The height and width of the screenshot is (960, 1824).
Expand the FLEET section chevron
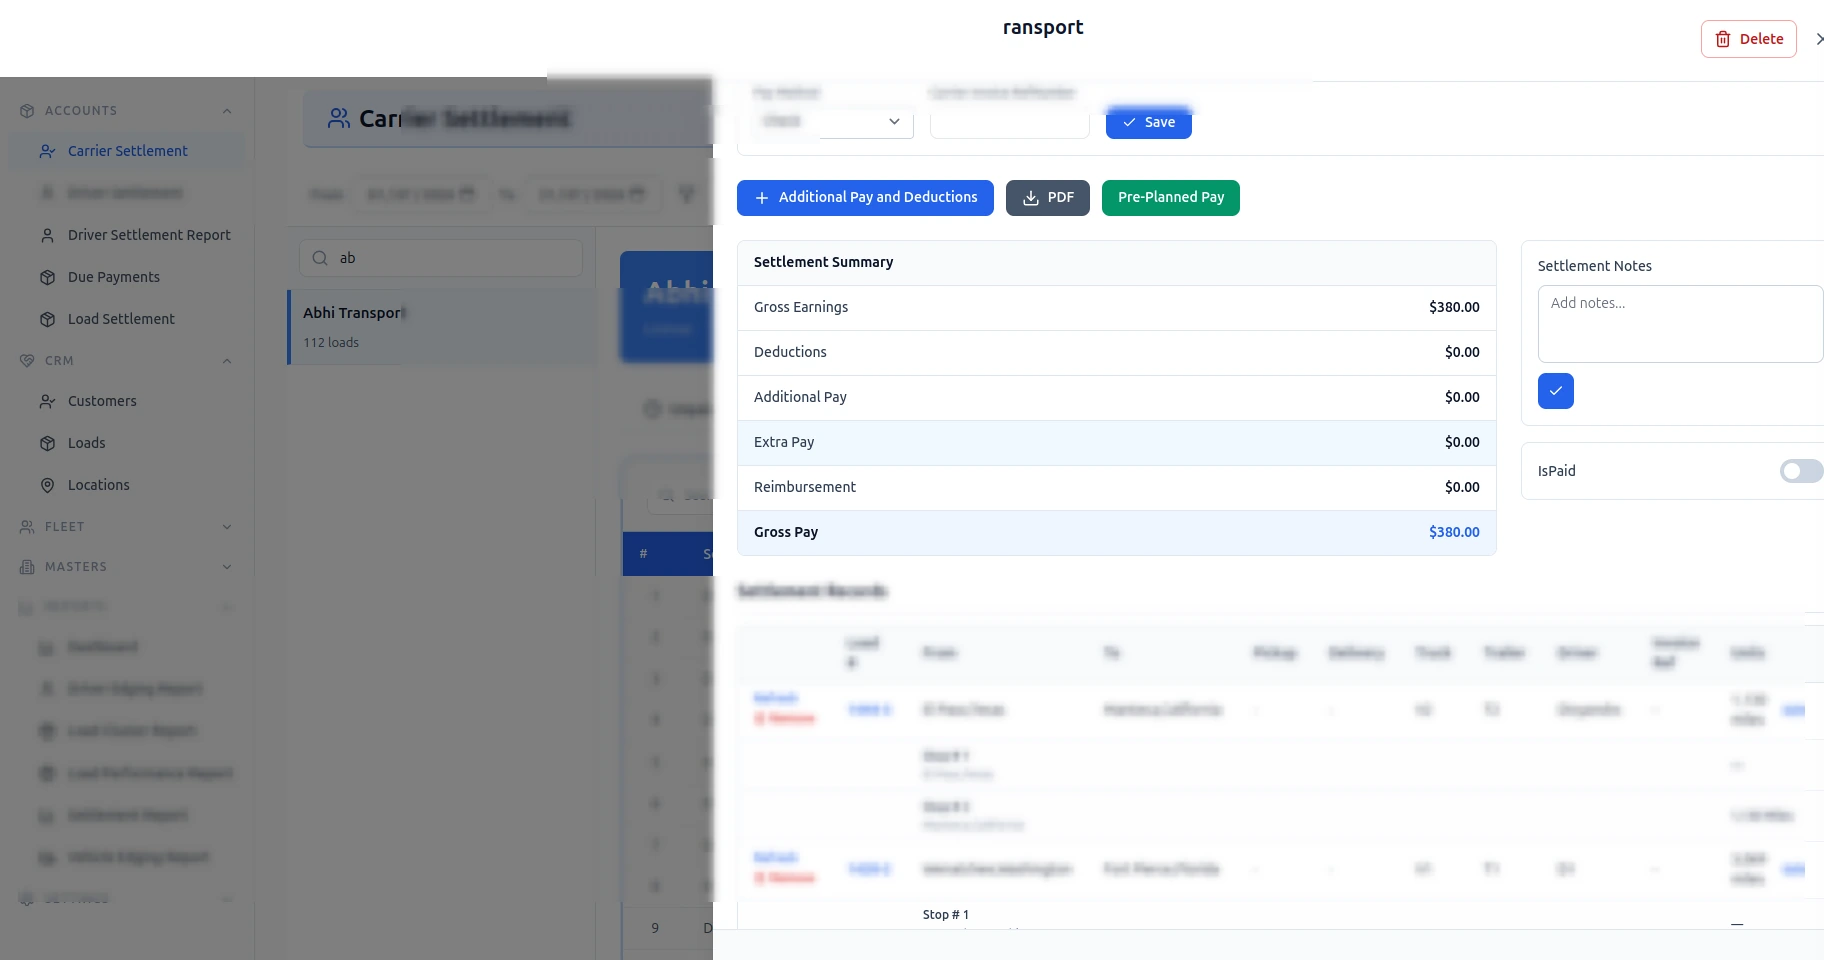[x=227, y=527]
